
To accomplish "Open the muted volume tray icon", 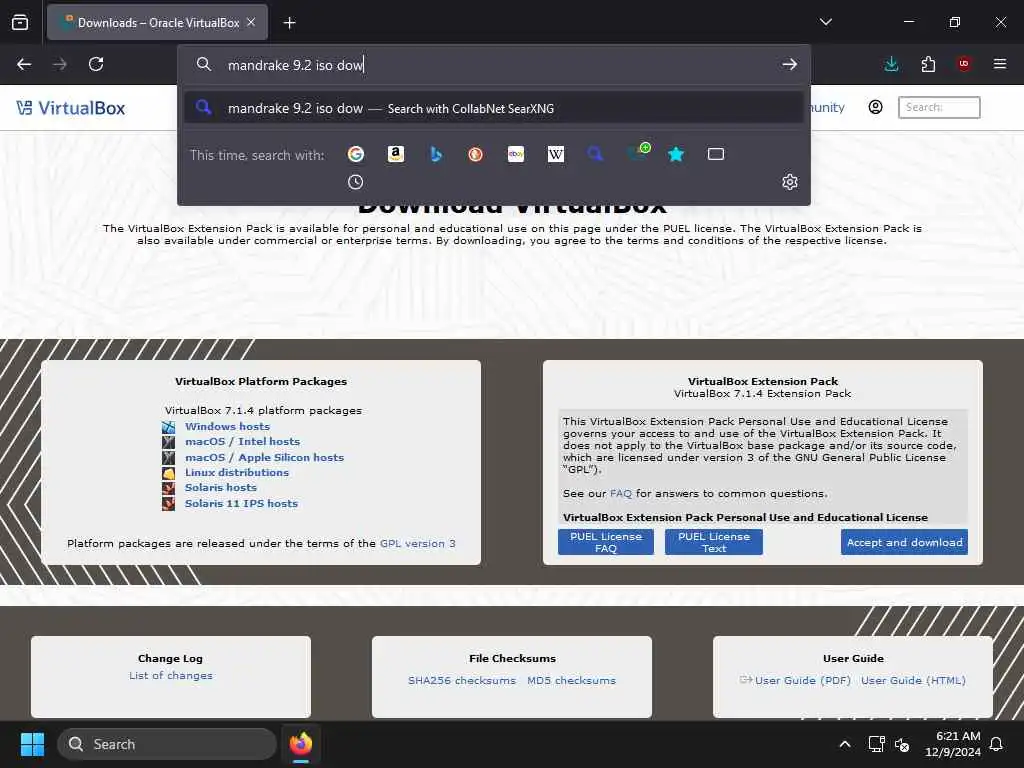I will pyautogui.click(x=902, y=744).
